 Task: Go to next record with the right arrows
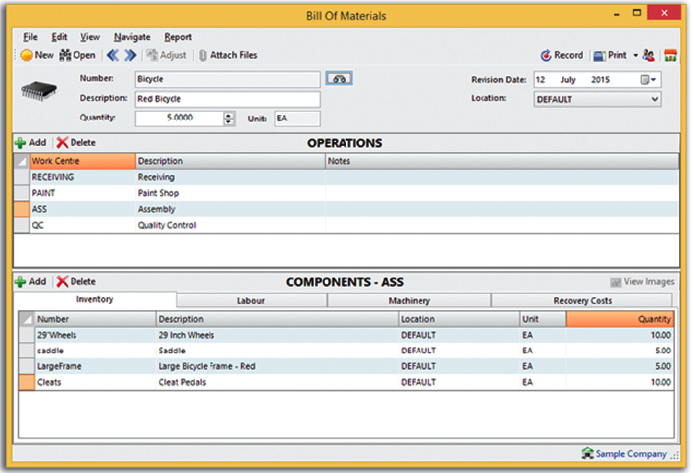coord(130,55)
